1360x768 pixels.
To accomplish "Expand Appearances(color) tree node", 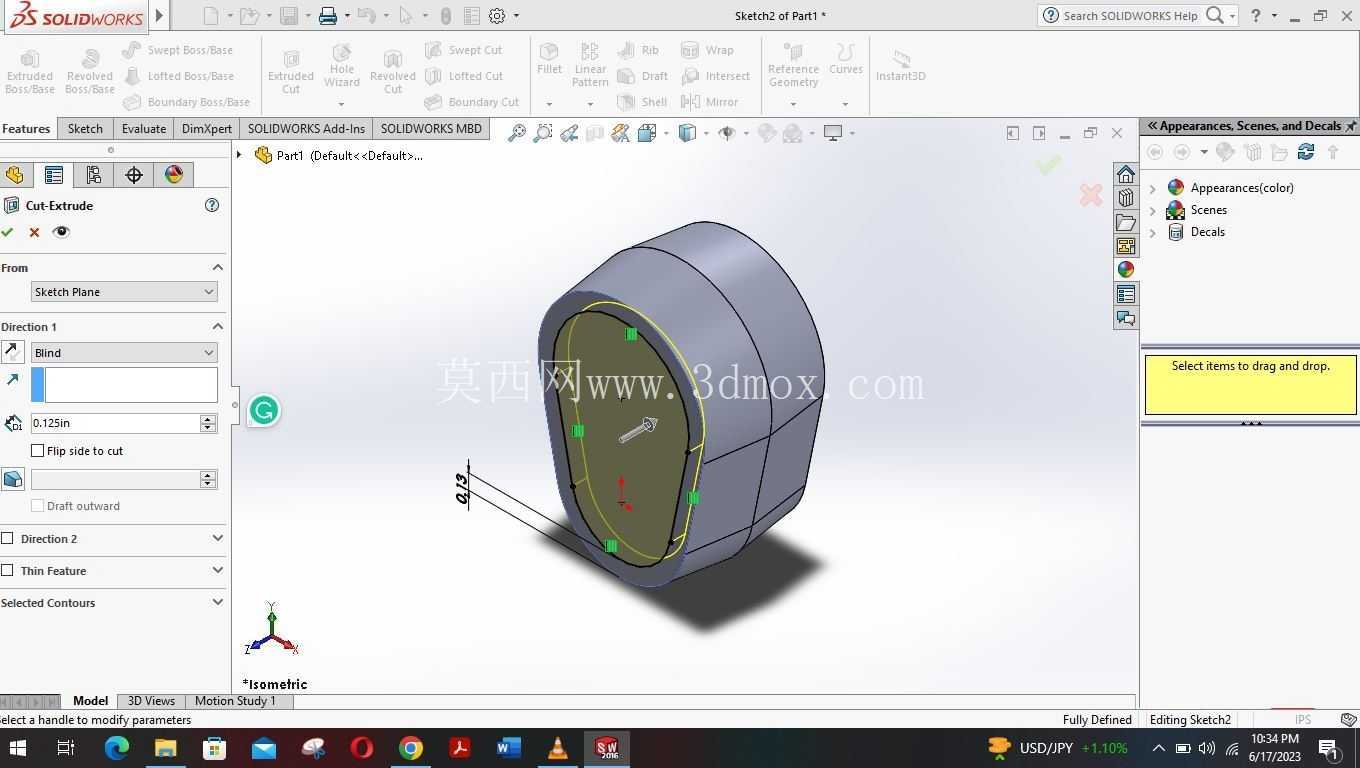I will (1153, 188).
